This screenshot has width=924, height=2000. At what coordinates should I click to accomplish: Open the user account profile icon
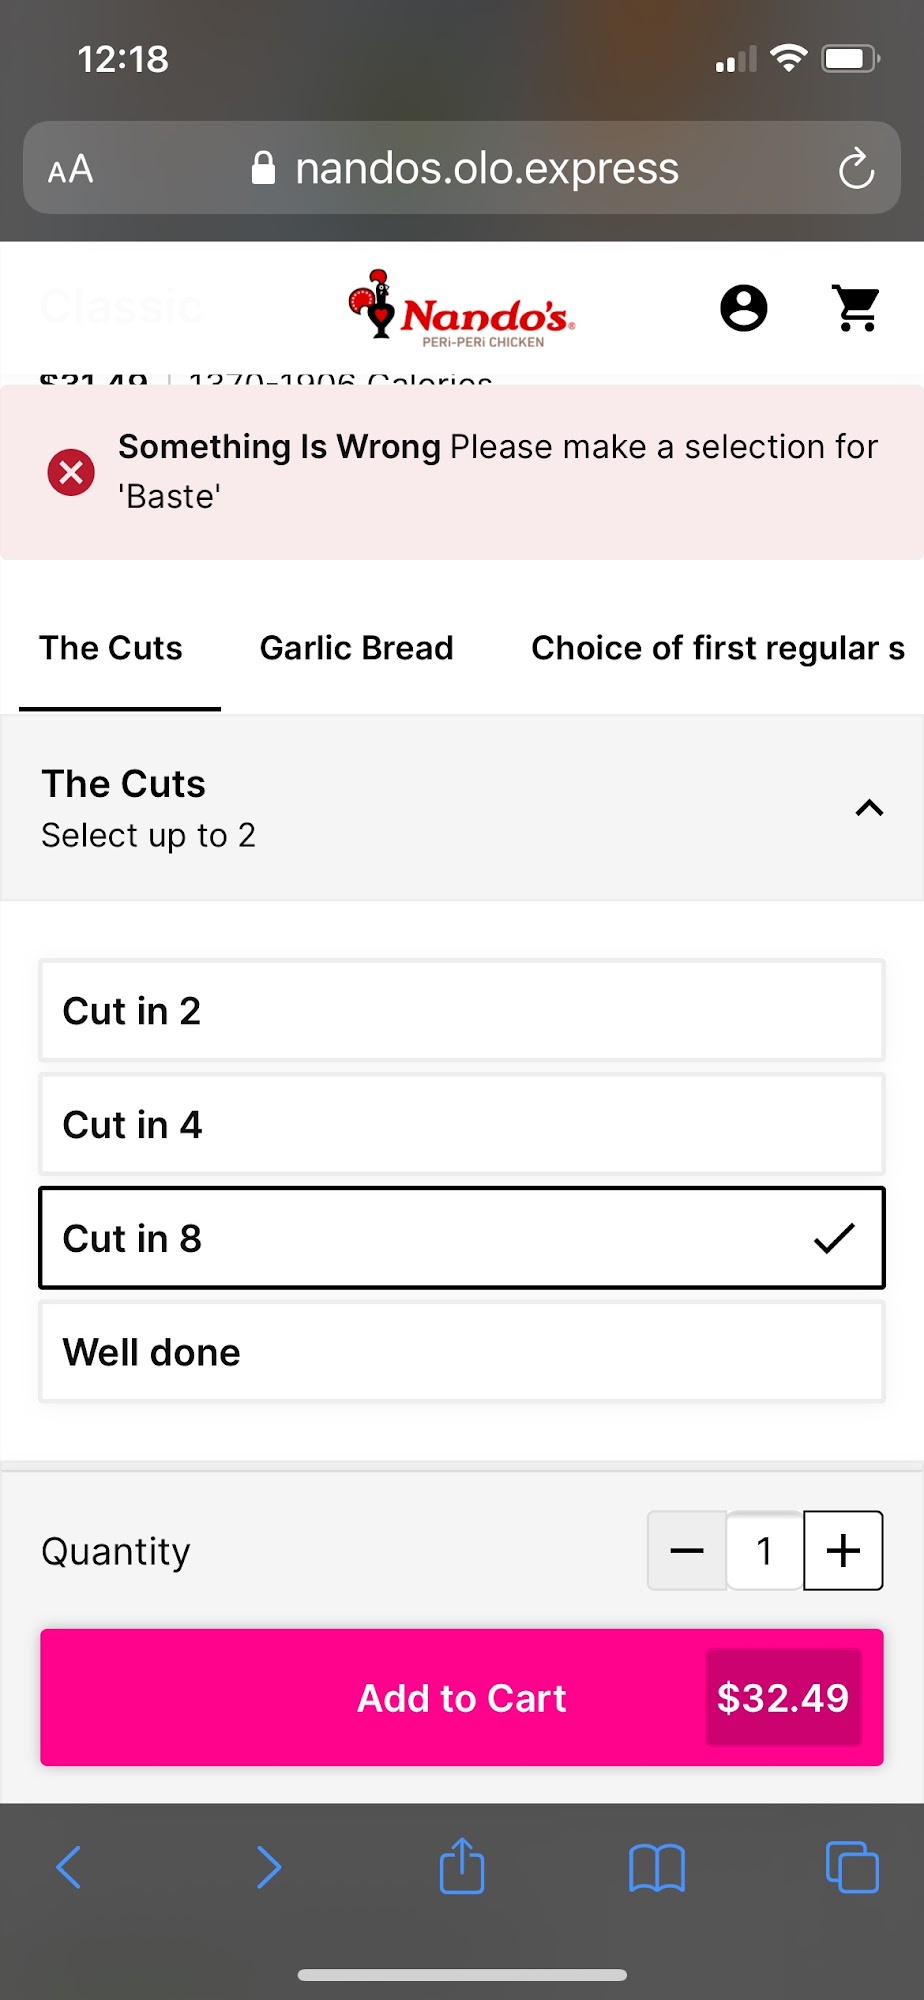click(x=743, y=308)
